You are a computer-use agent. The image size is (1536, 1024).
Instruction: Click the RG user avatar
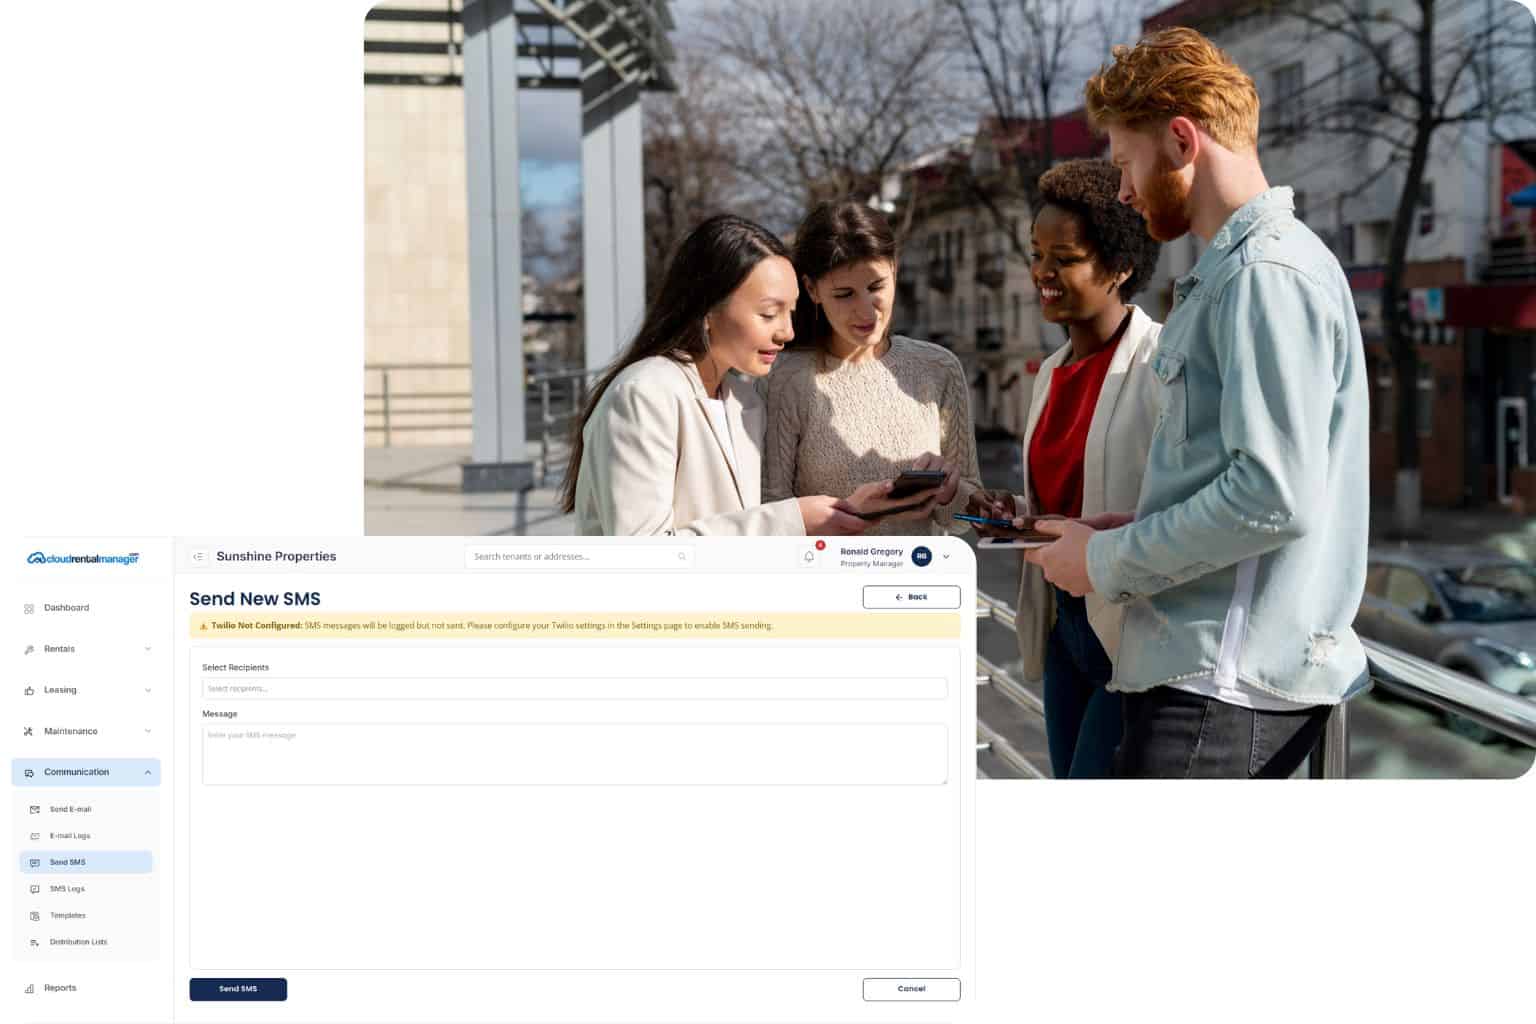point(921,557)
